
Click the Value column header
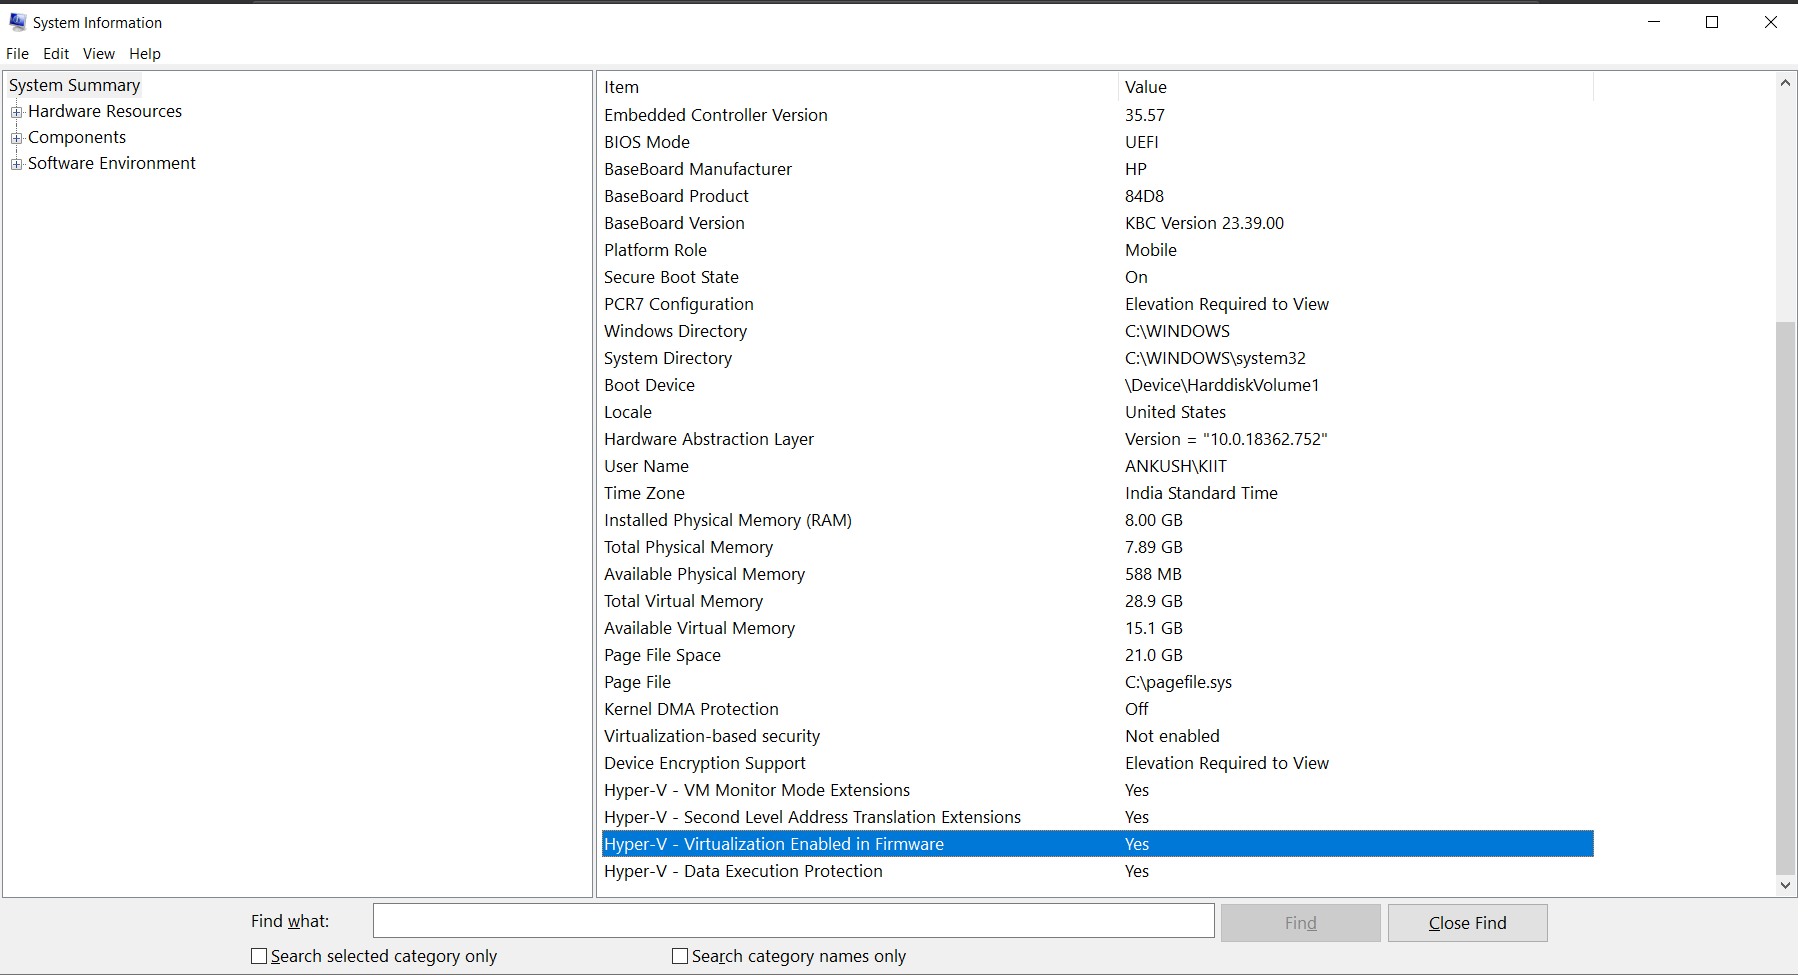tap(1356, 87)
